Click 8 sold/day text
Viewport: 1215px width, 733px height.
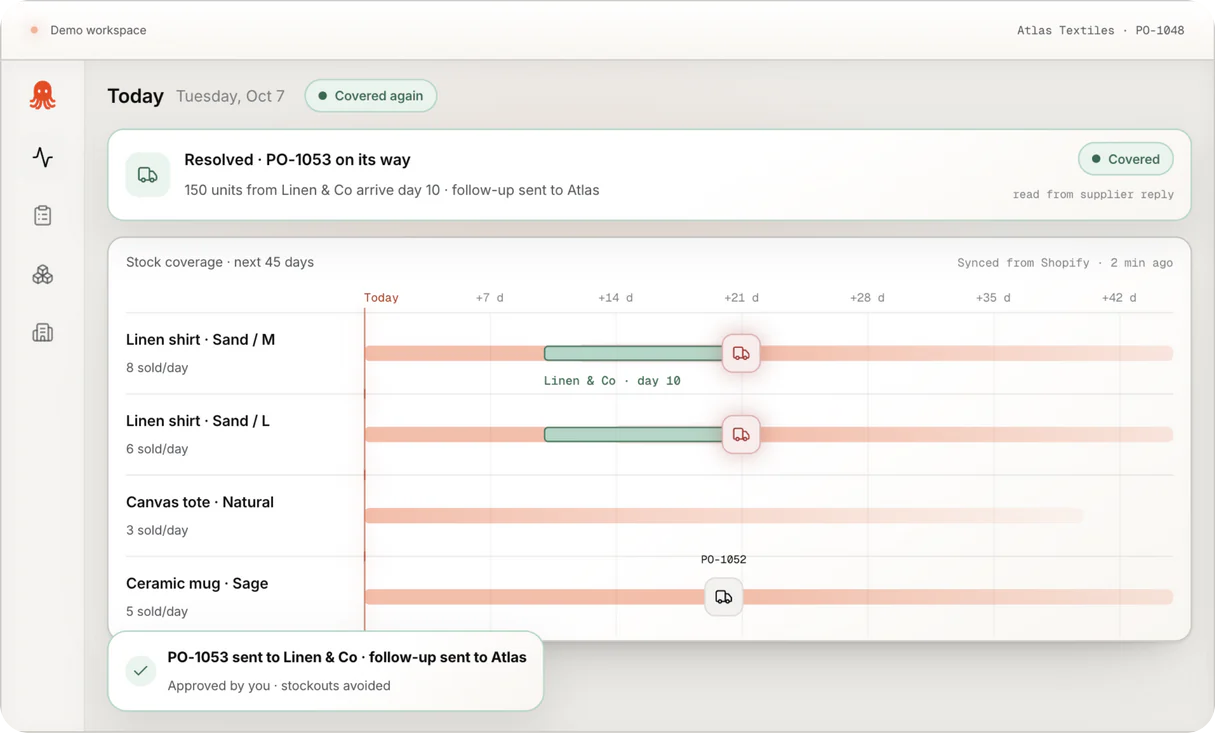point(157,368)
